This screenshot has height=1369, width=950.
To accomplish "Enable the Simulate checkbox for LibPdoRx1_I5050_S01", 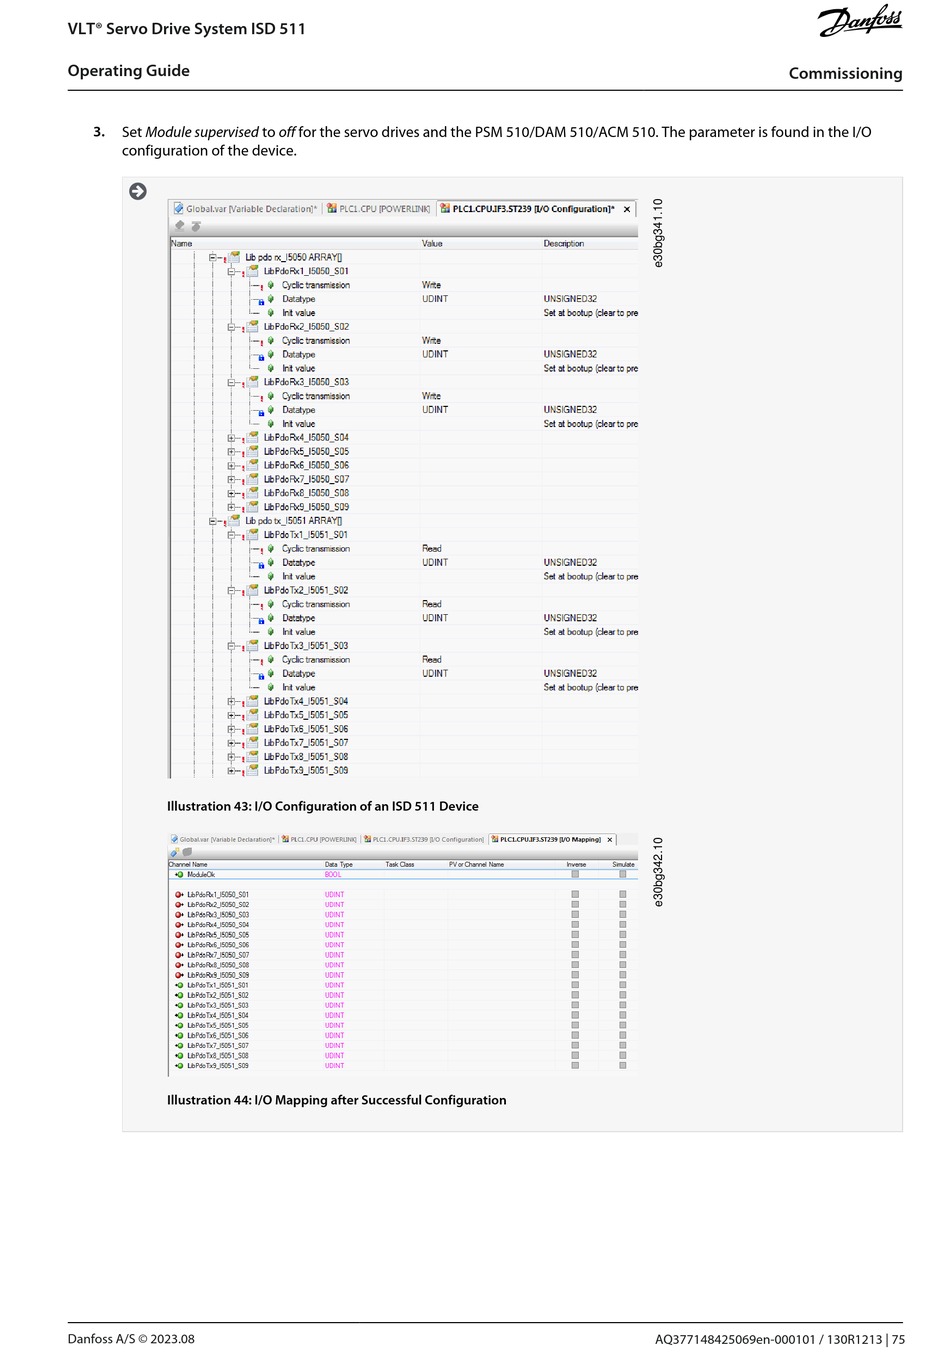I will pyautogui.click(x=622, y=894).
